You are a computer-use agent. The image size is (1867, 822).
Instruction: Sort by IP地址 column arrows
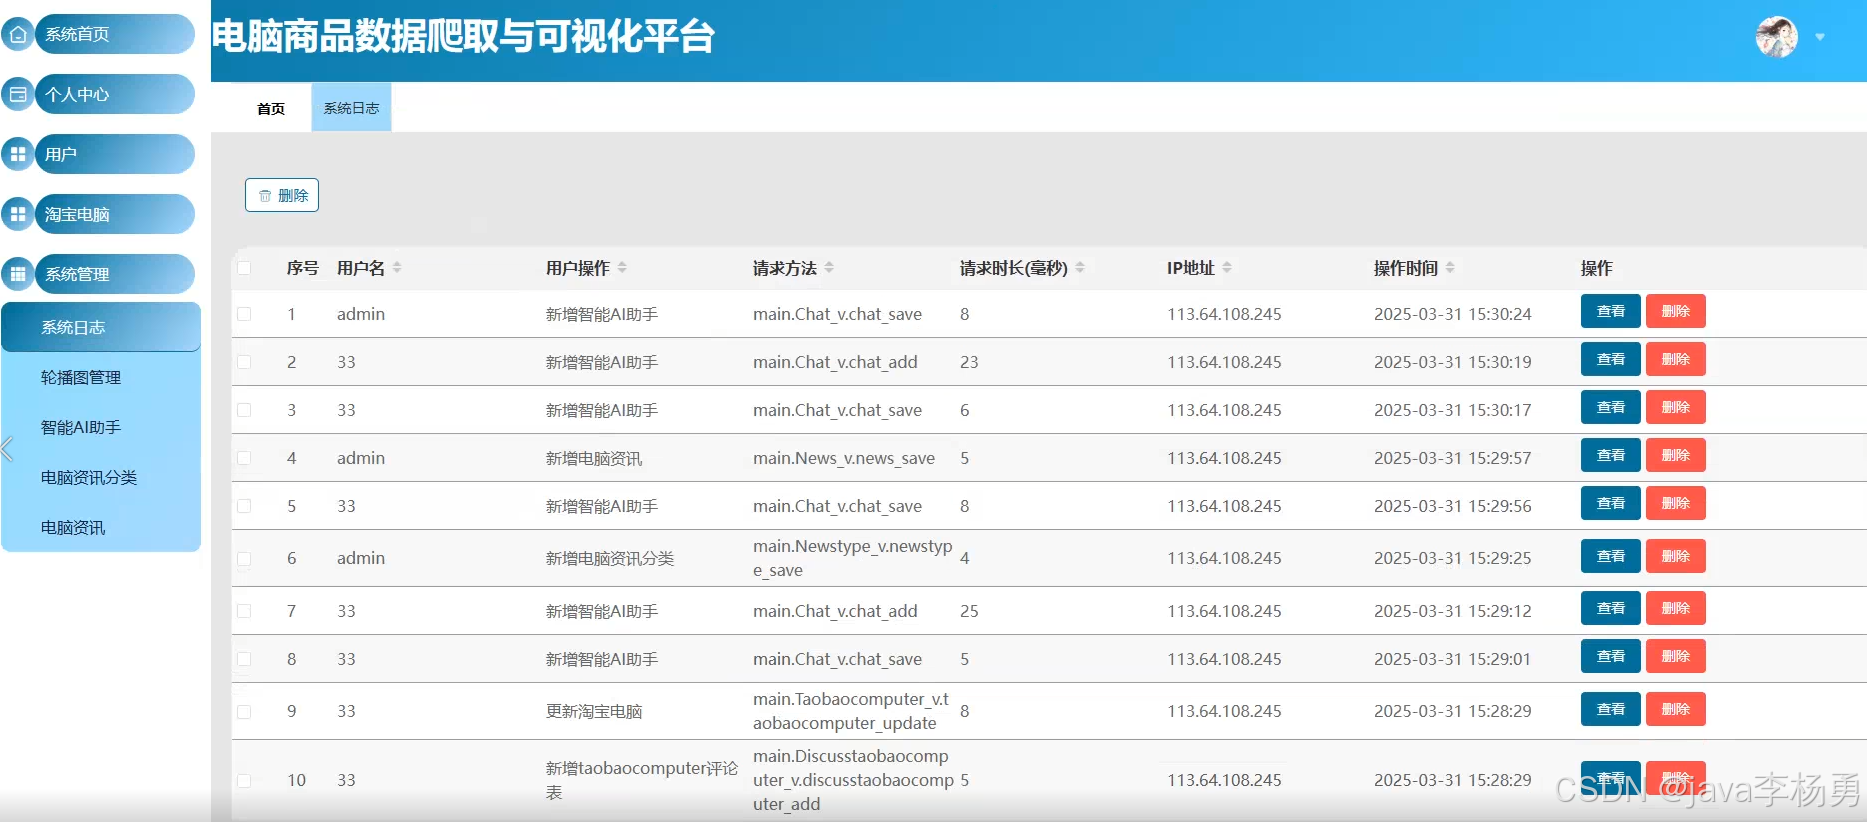point(1227,268)
